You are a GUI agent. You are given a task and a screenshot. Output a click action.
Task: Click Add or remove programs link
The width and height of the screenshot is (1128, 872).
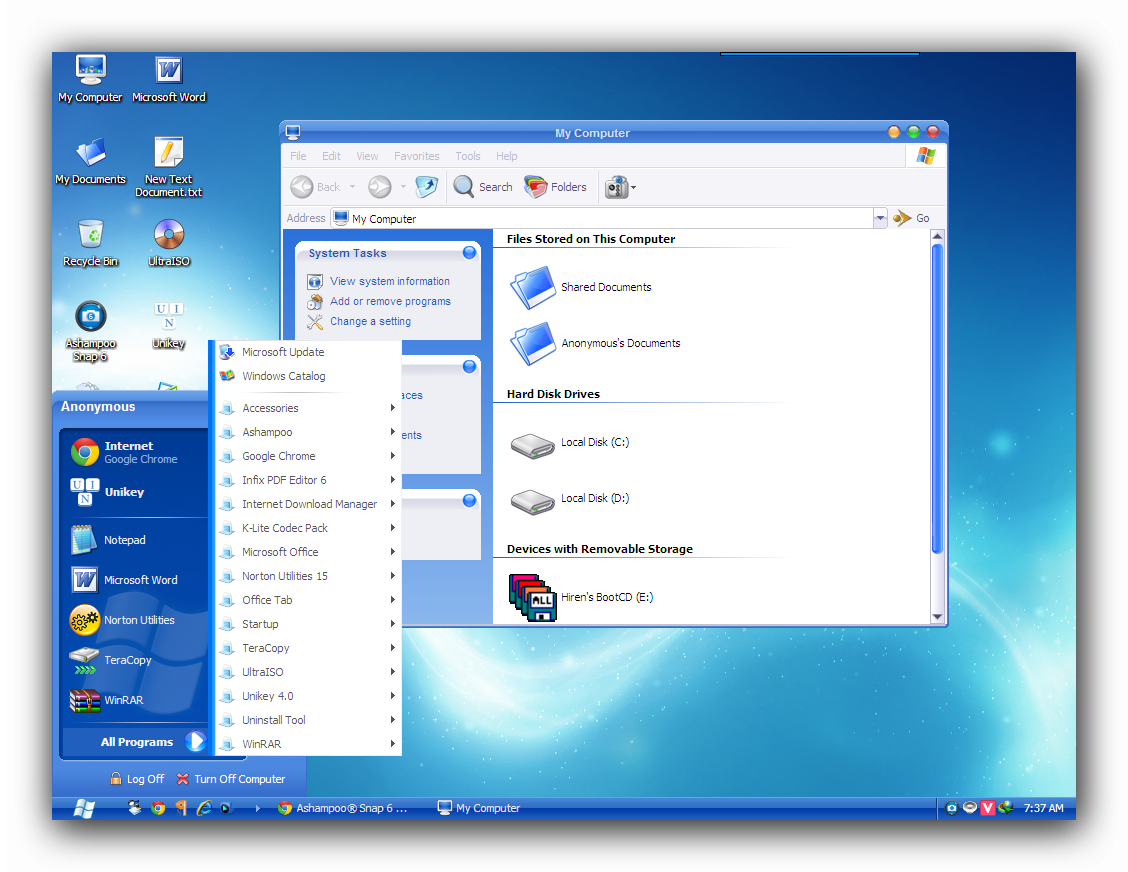[391, 301]
